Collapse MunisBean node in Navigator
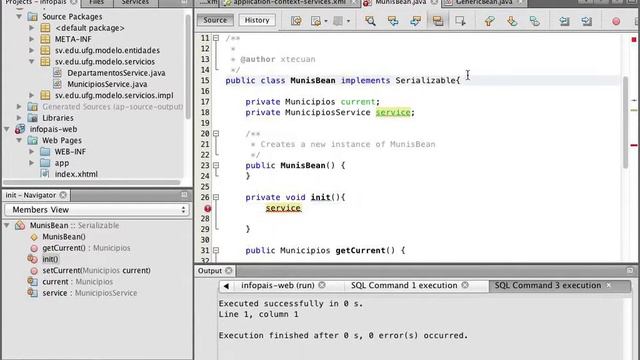The height and width of the screenshot is (360, 640). point(7,225)
